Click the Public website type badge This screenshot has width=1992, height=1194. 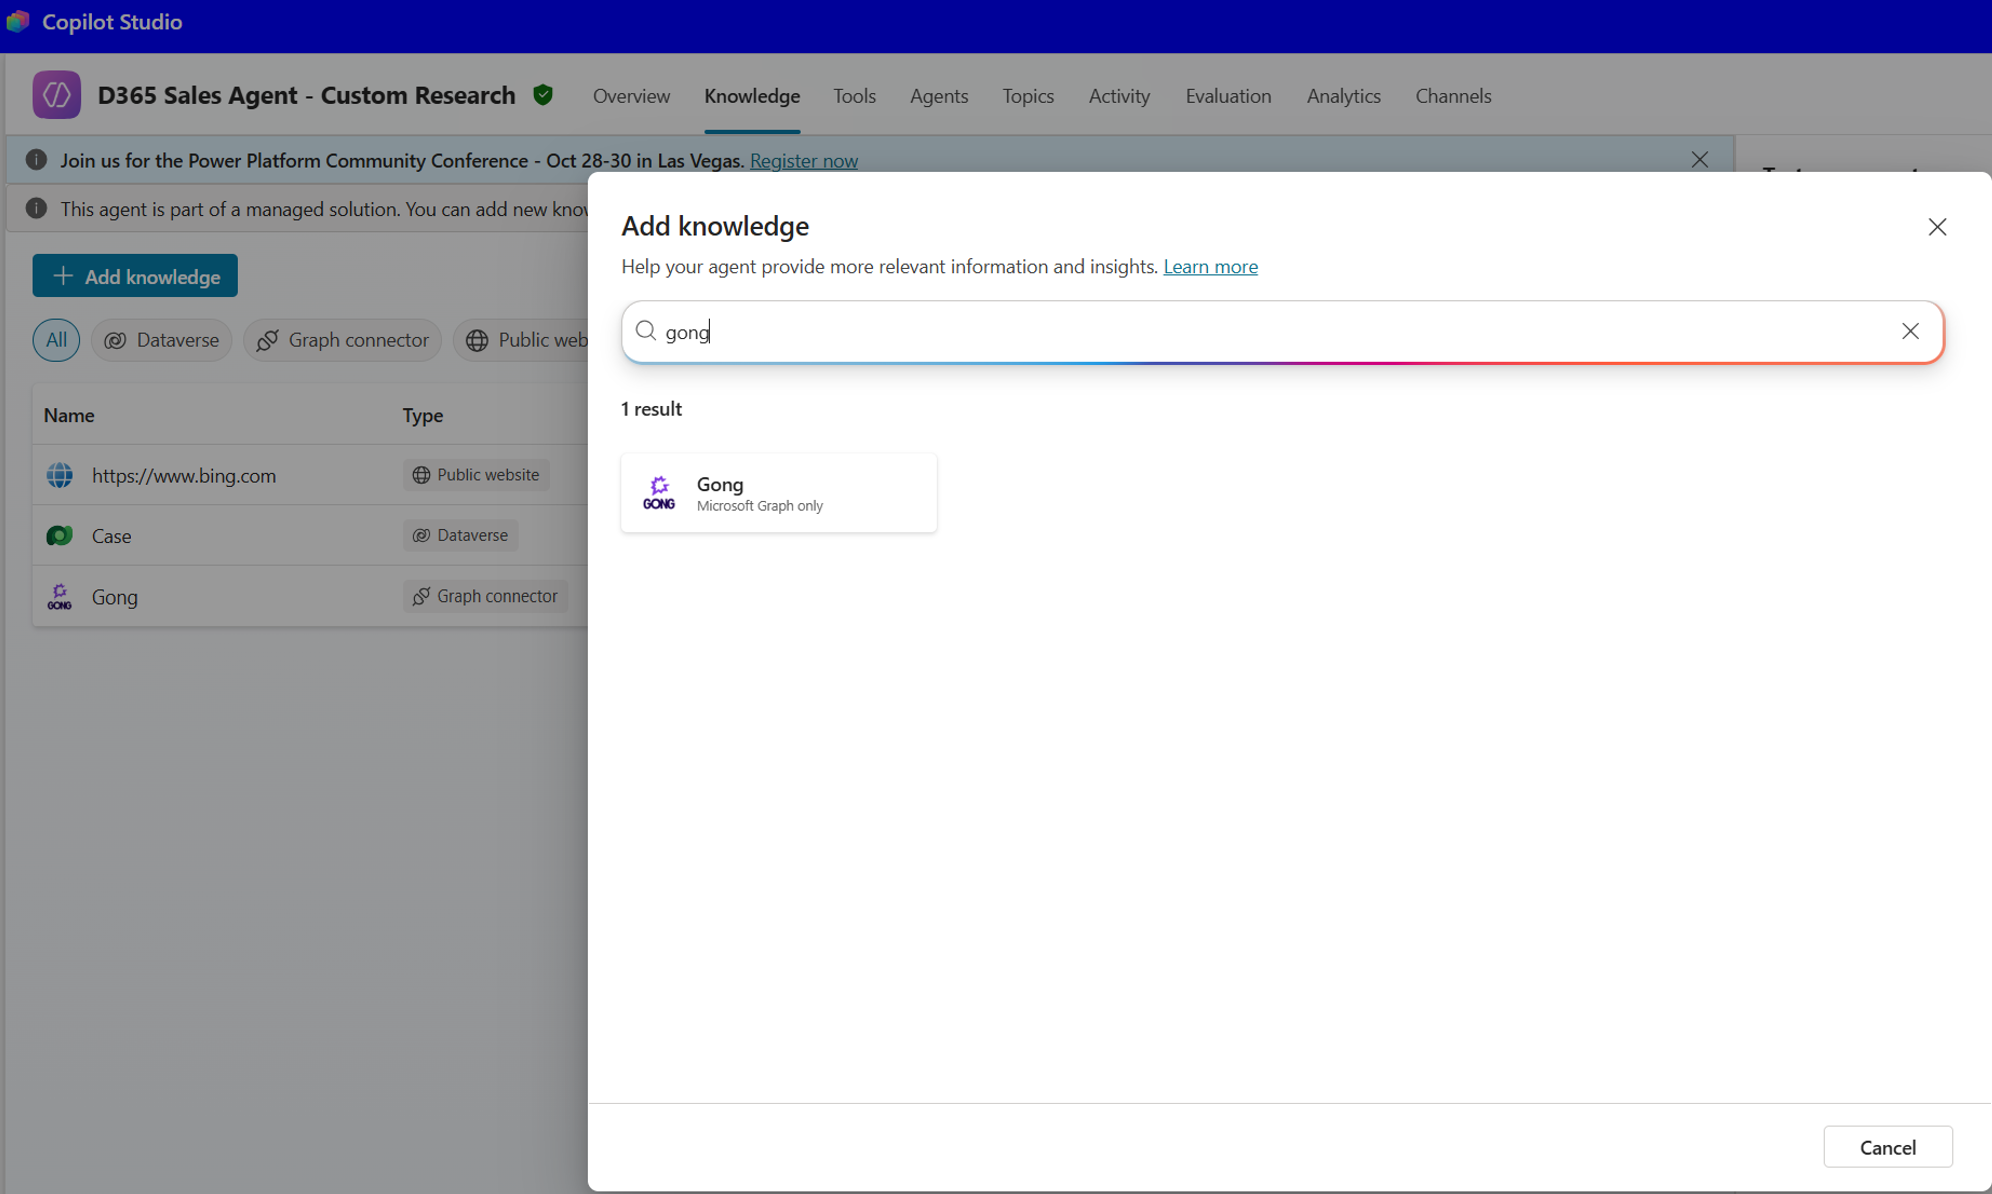(x=476, y=475)
